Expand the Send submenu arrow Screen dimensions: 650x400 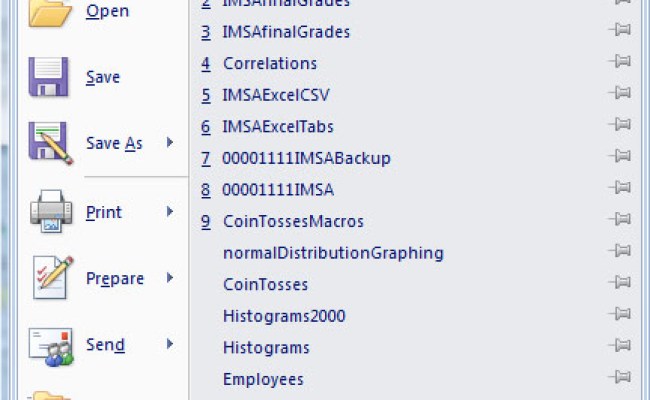click(170, 344)
